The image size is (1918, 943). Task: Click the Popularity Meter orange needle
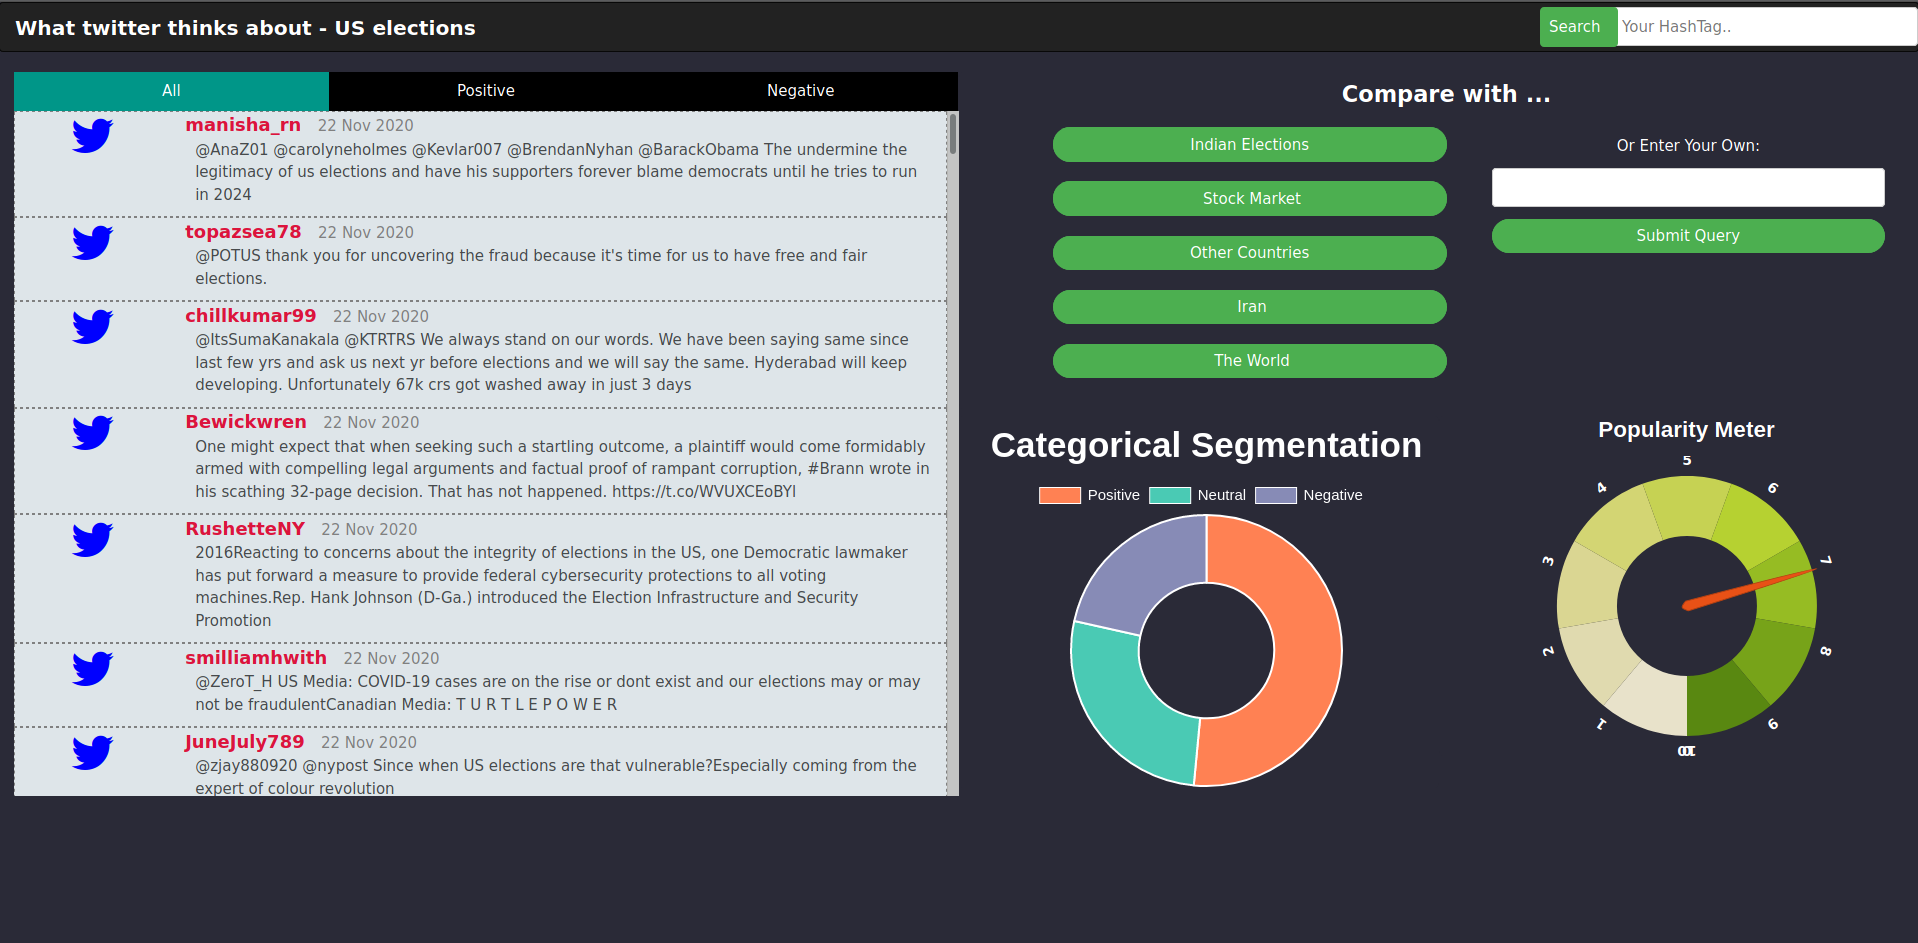[1748, 588]
